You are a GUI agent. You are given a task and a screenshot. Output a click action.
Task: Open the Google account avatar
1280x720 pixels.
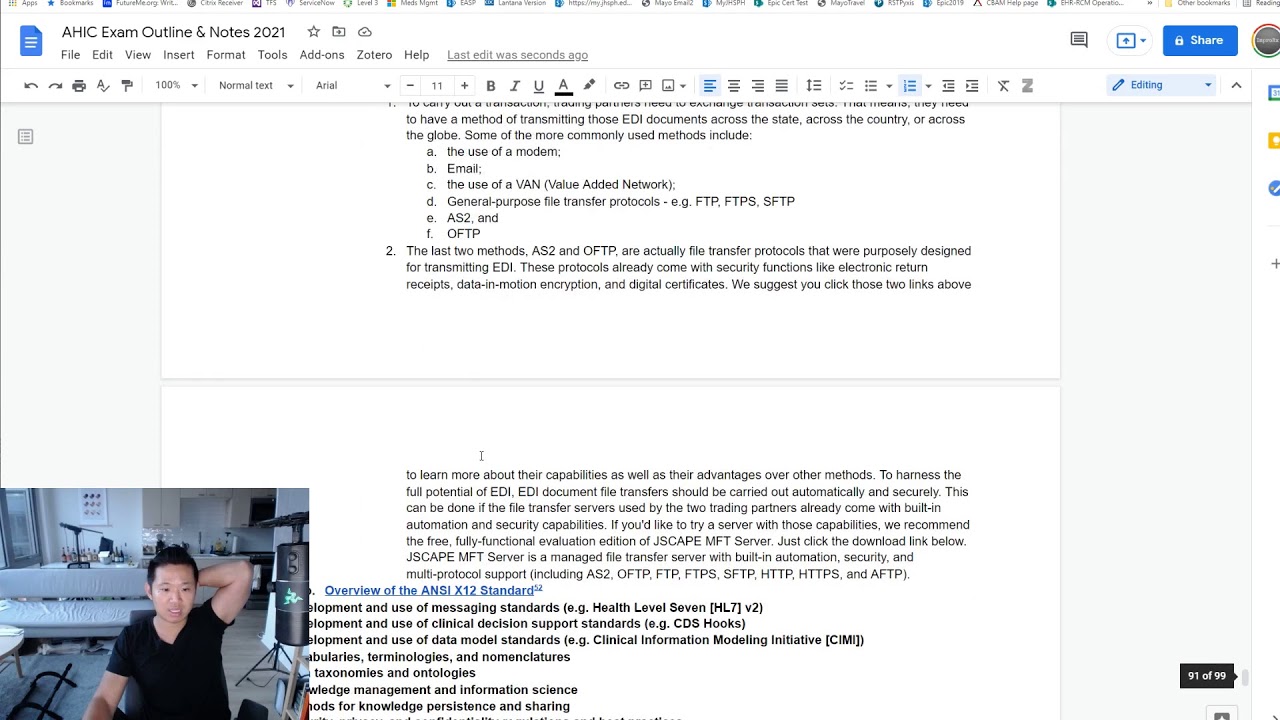1266,41
